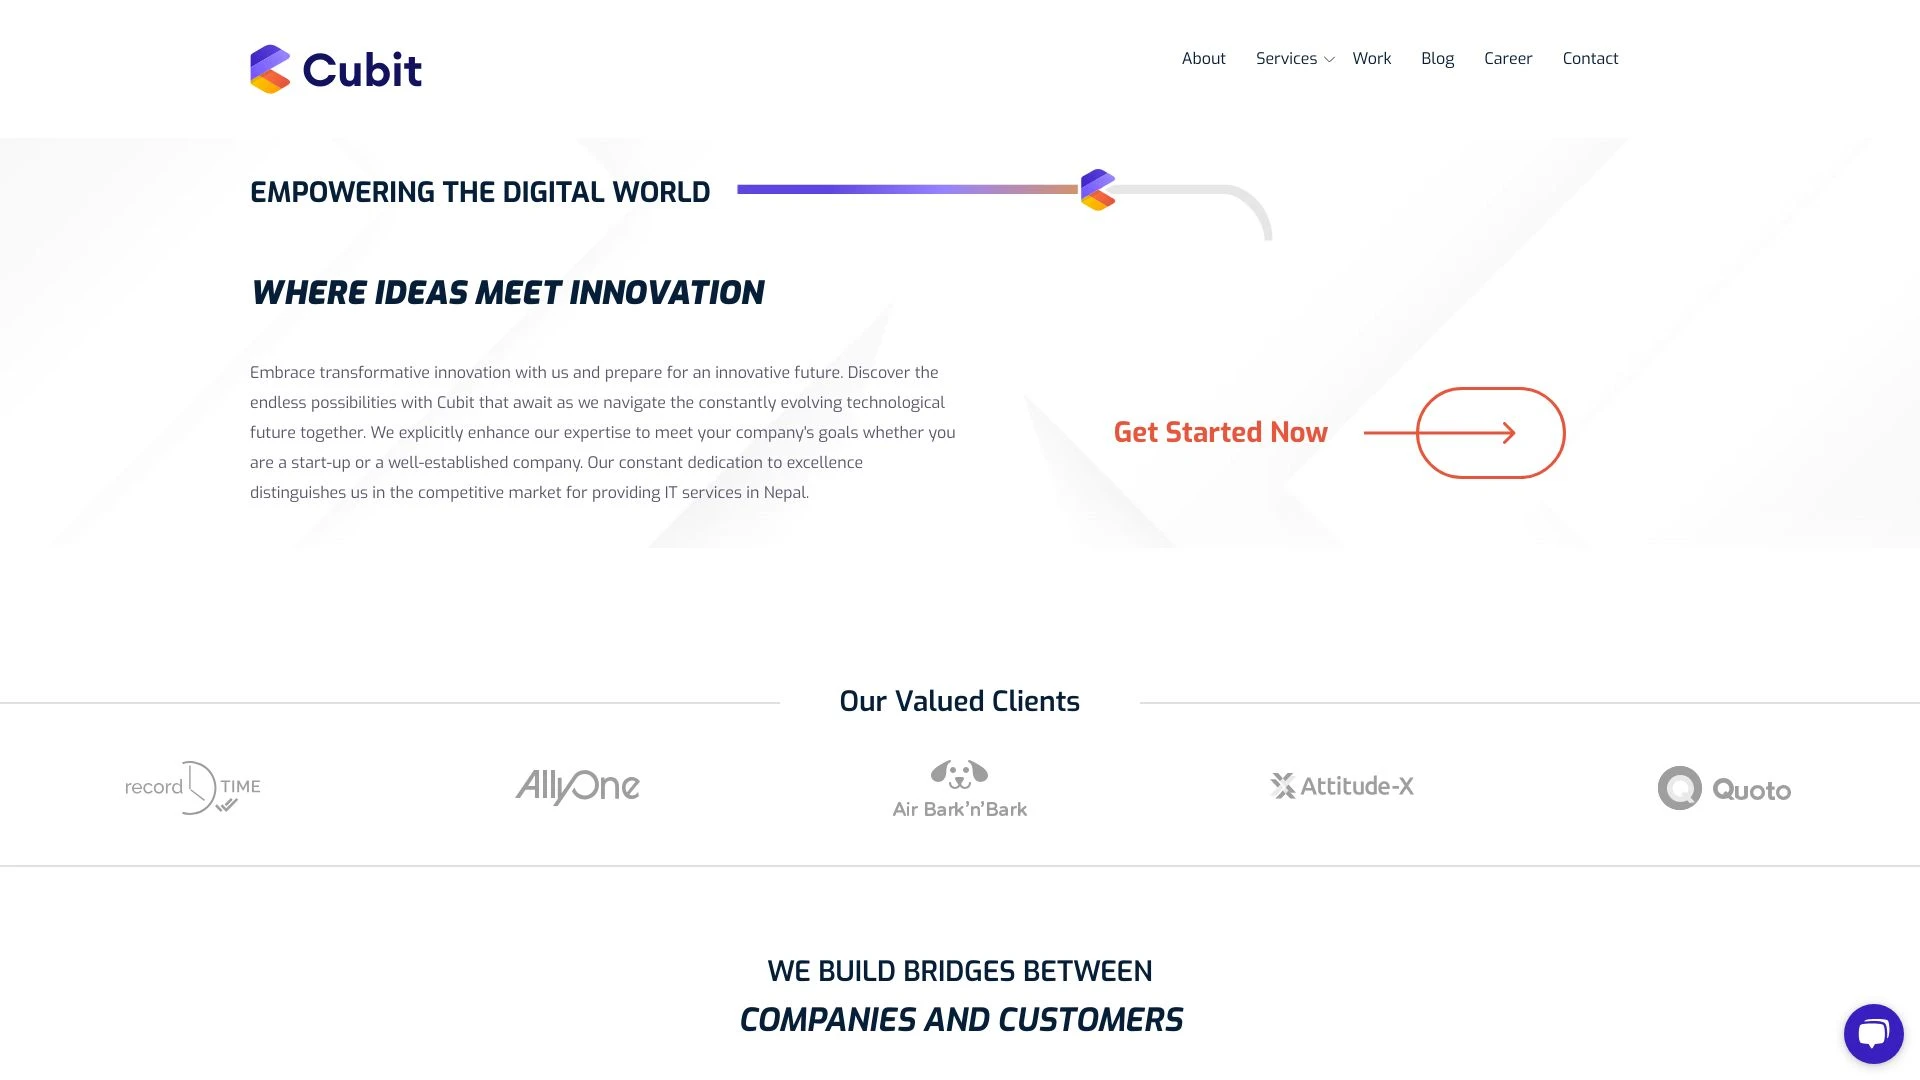Select the Career menu item
This screenshot has height=1080, width=1920.
[x=1507, y=58]
